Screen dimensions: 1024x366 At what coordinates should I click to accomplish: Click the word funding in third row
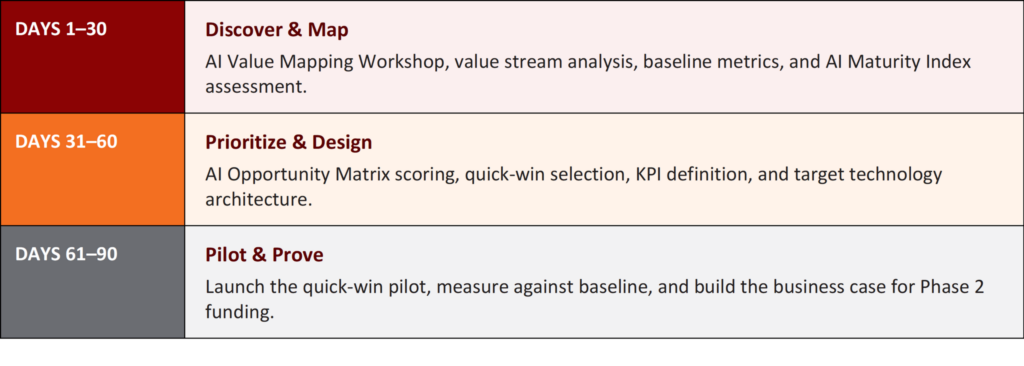(x=238, y=312)
